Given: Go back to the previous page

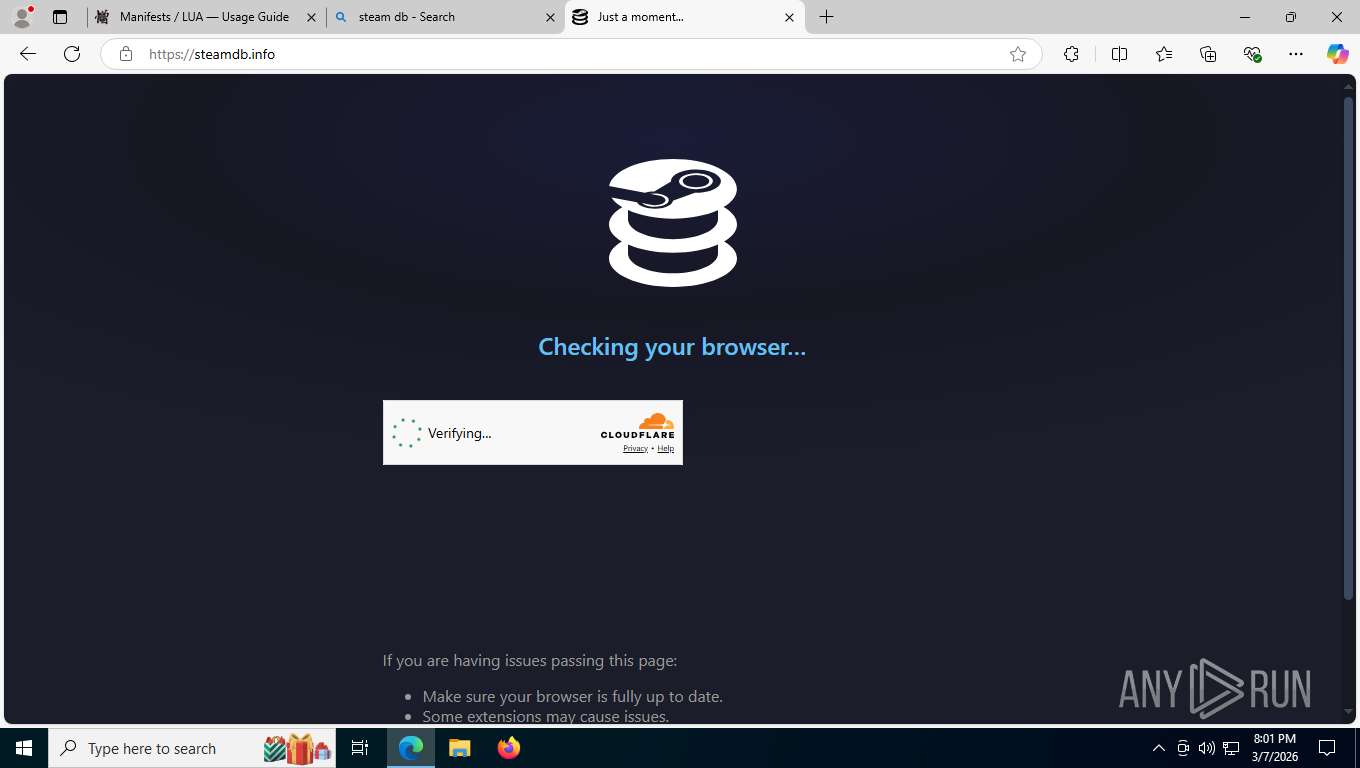Looking at the screenshot, I should (x=28, y=54).
